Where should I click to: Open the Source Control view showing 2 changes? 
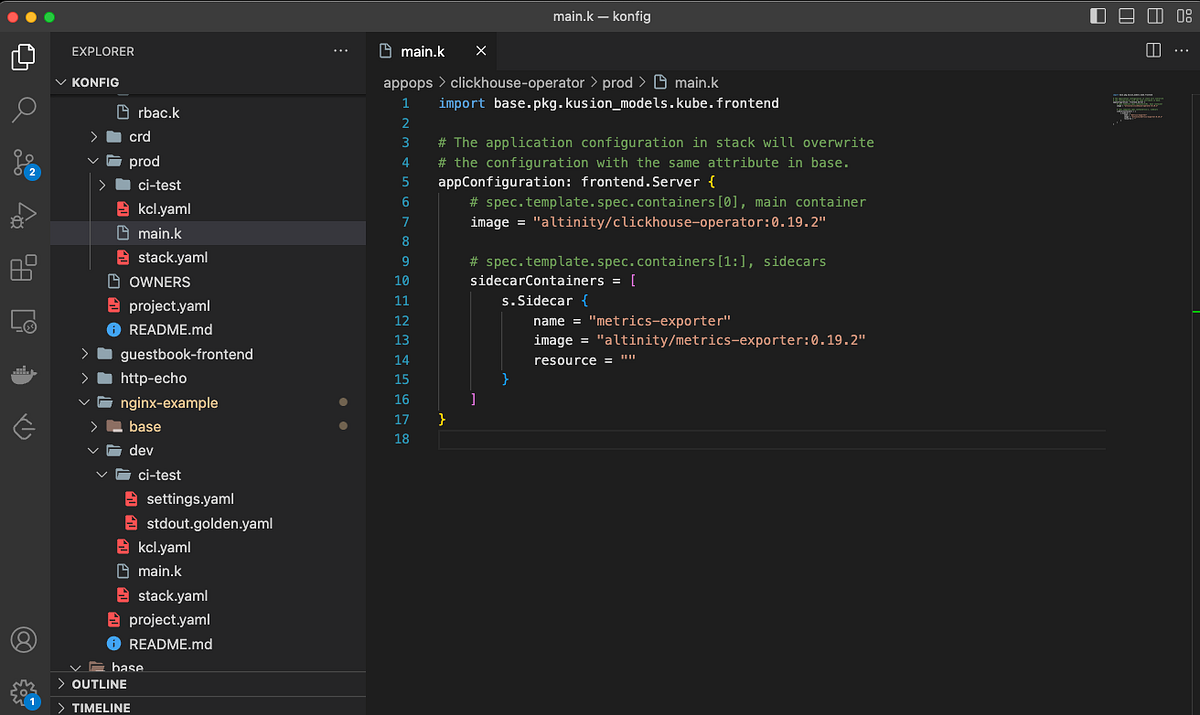point(22,163)
